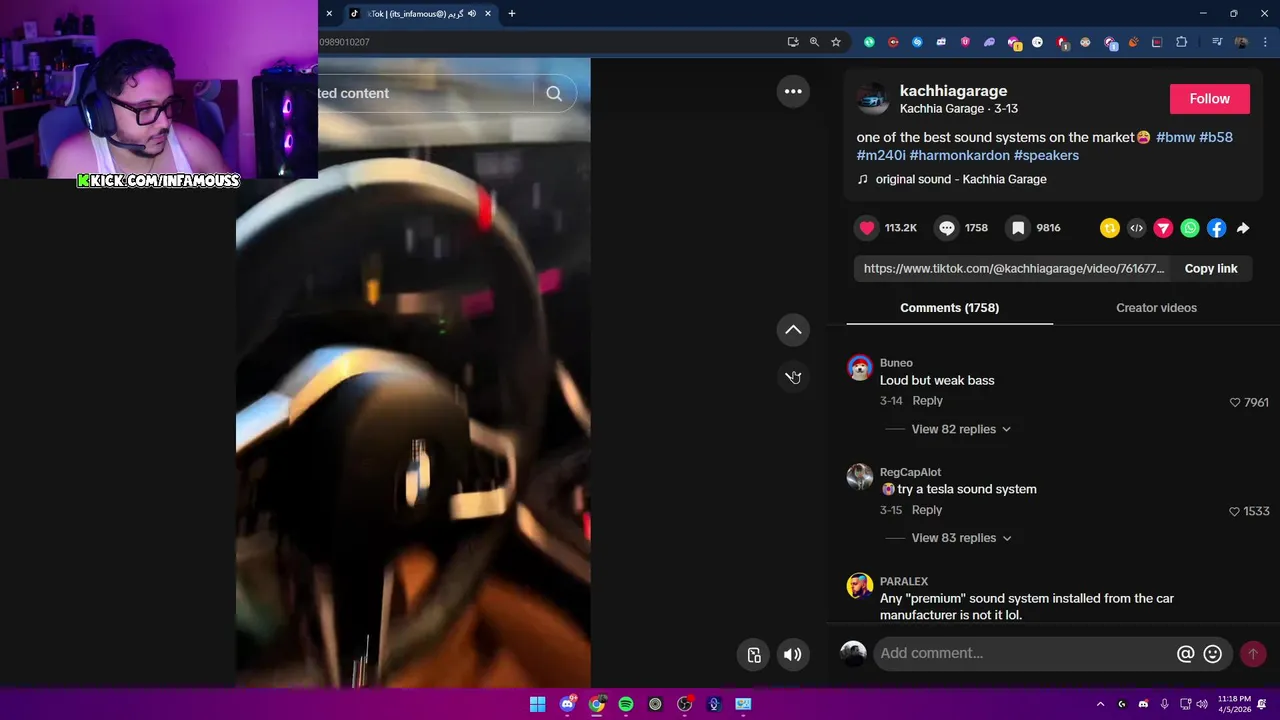Open the three-dot more options menu on the video
Image resolution: width=1280 pixels, height=720 pixels.
click(x=793, y=91)
